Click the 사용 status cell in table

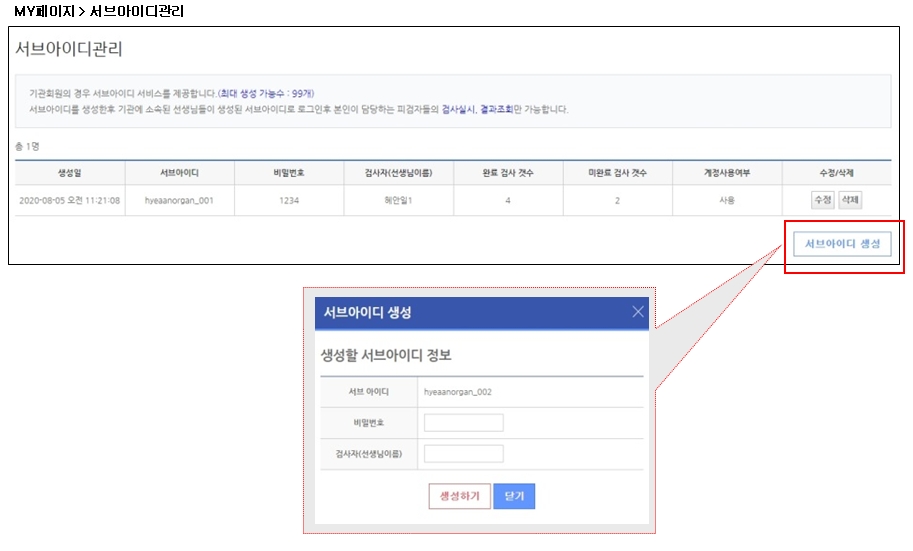(726, 201)
